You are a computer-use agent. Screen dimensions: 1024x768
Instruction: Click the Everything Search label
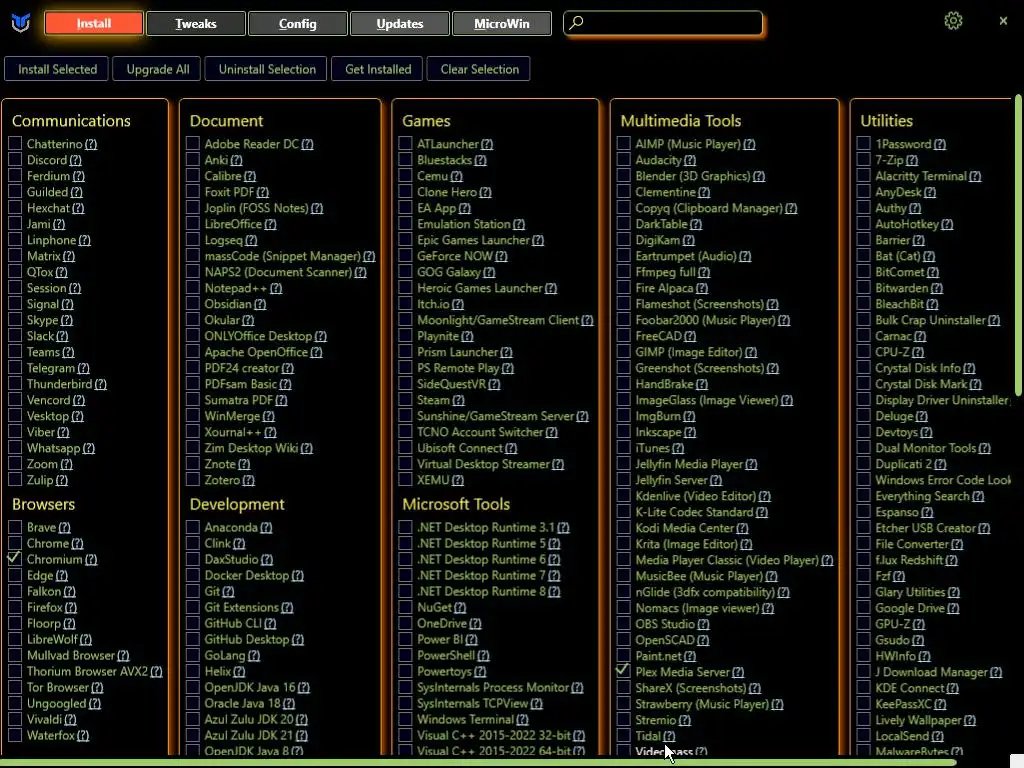pos(922,496)
